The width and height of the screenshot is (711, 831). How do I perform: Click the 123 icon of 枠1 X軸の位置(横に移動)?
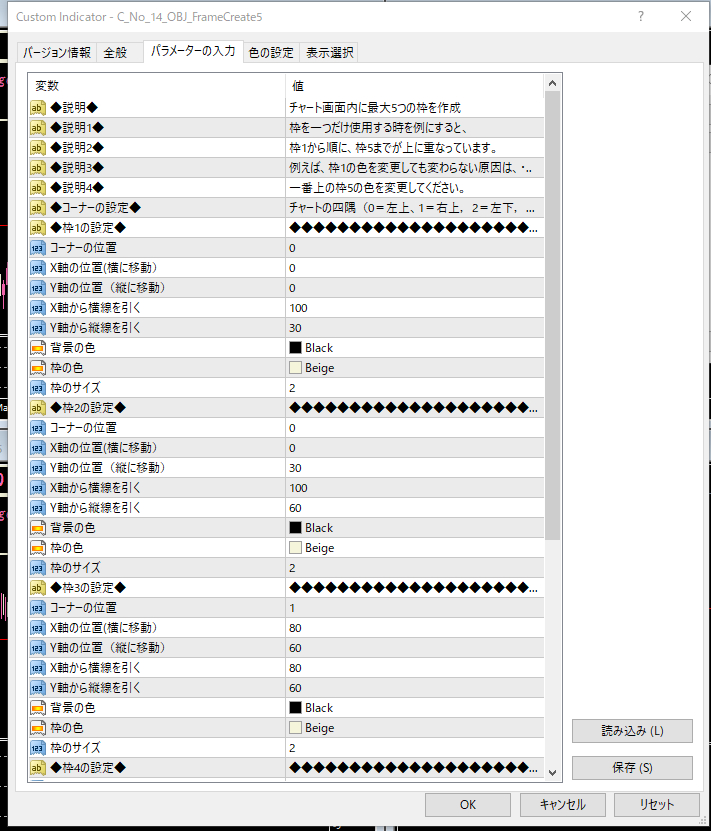pyautogui.click(x=38, y=268)
